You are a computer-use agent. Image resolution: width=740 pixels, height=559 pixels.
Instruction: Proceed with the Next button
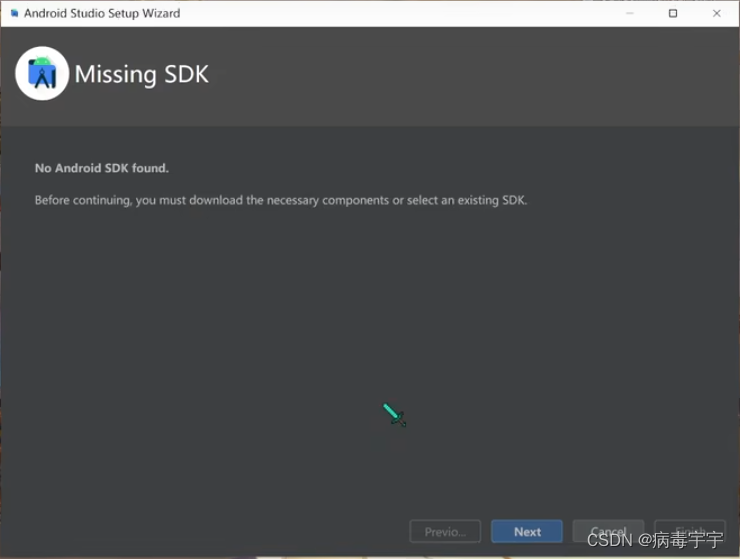(527, 532)
